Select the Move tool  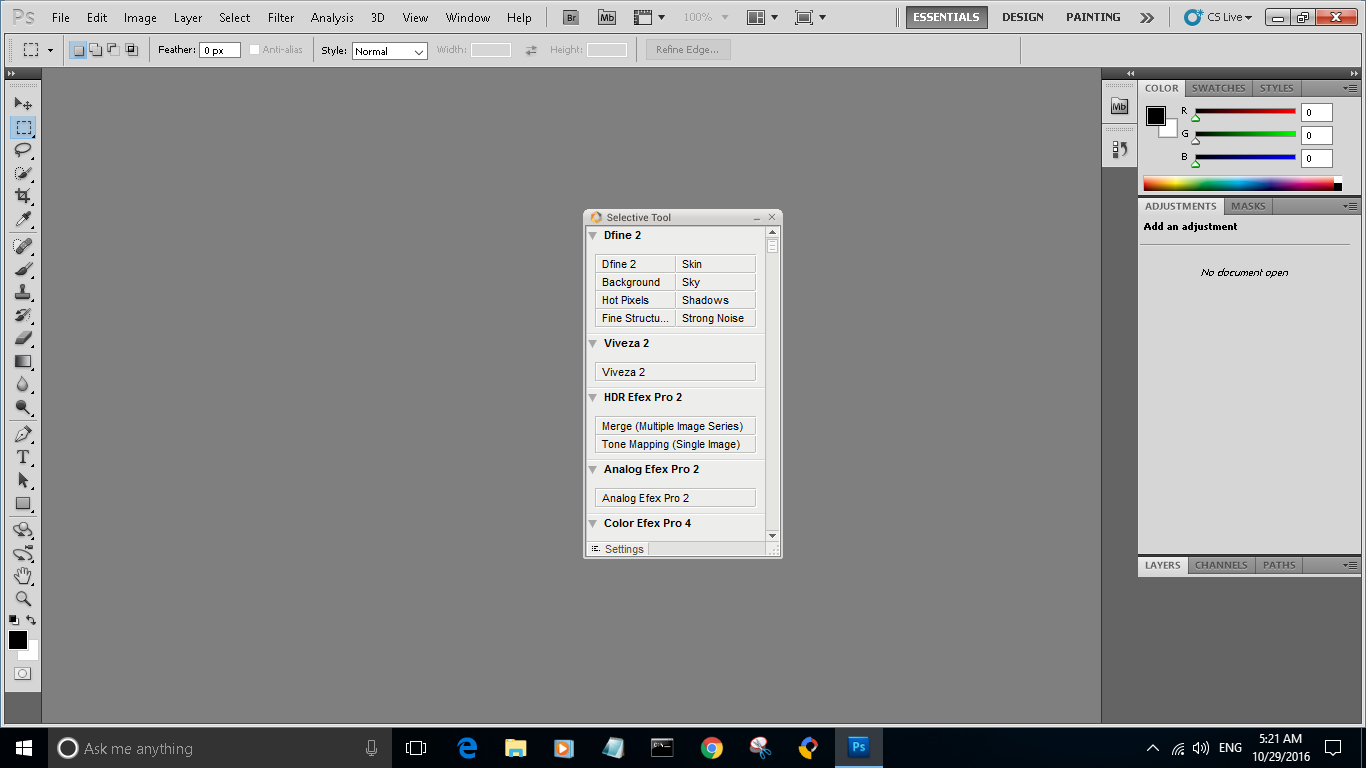pos(23,104)
